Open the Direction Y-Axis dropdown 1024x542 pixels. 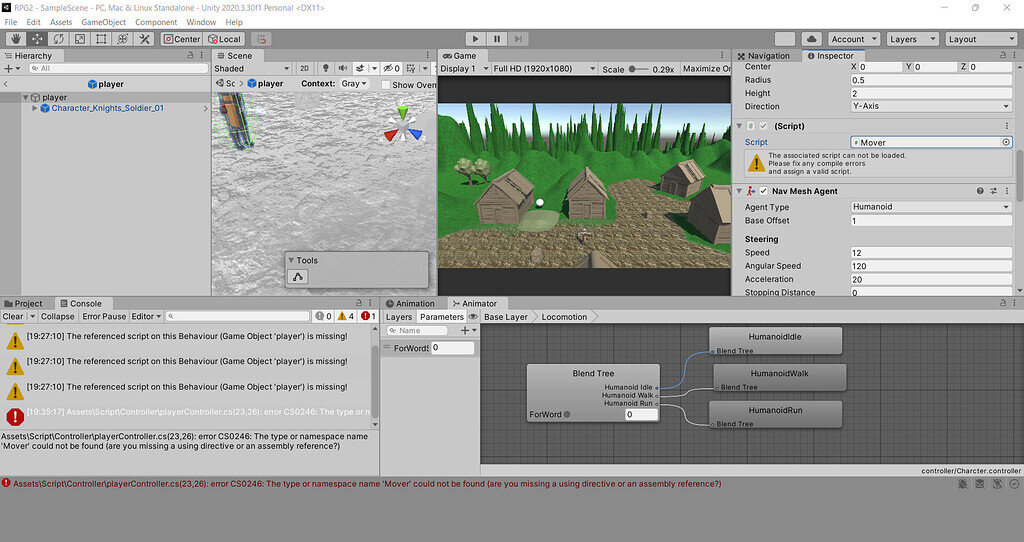tap(931, 106)
